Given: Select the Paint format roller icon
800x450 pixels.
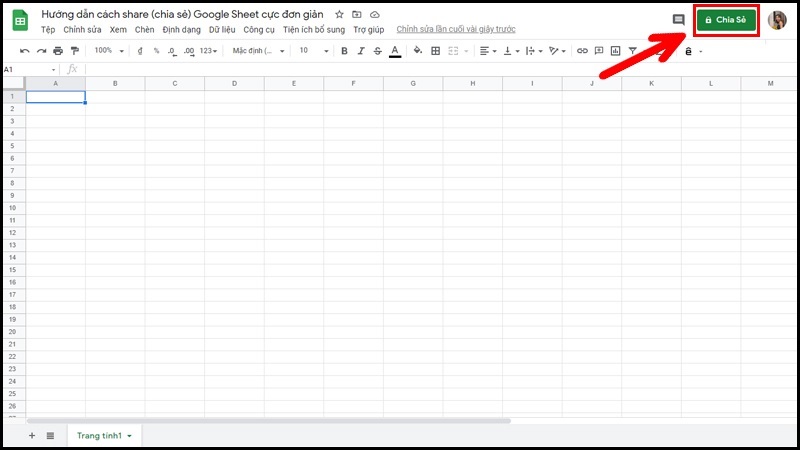Looking at the screenshot, I should point(74,51).
